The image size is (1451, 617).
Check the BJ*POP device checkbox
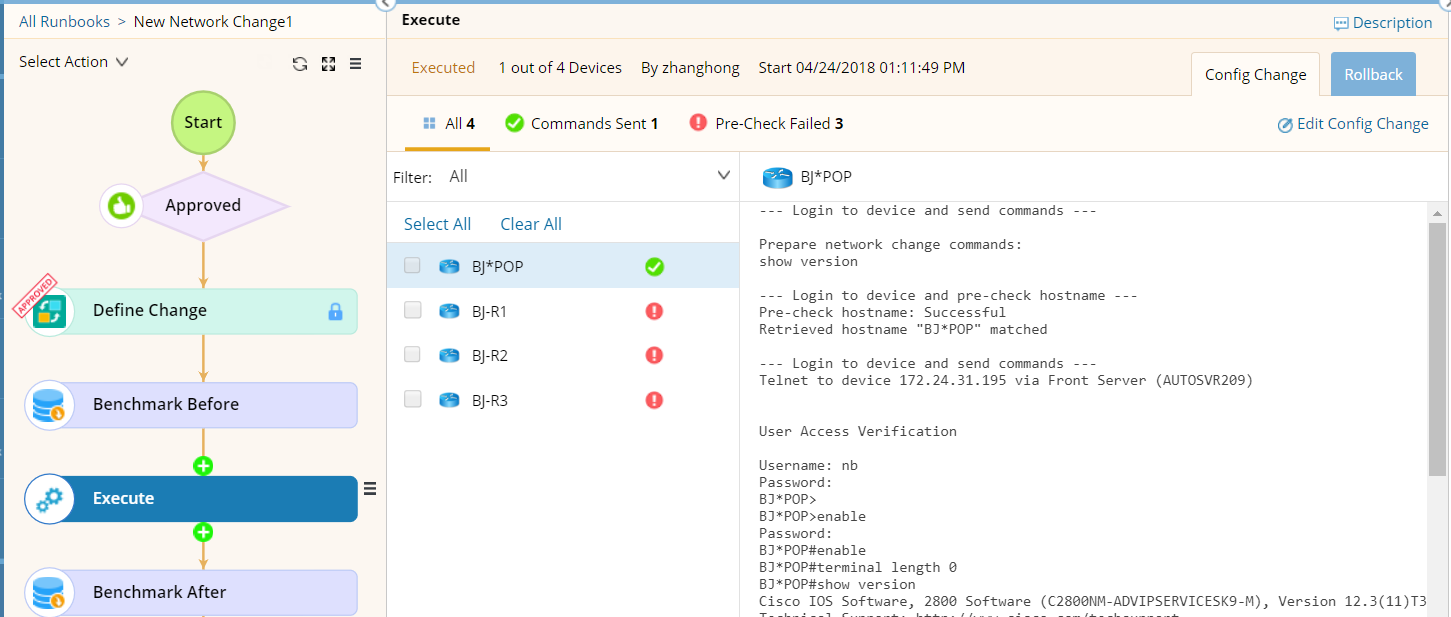pos(413,266)
